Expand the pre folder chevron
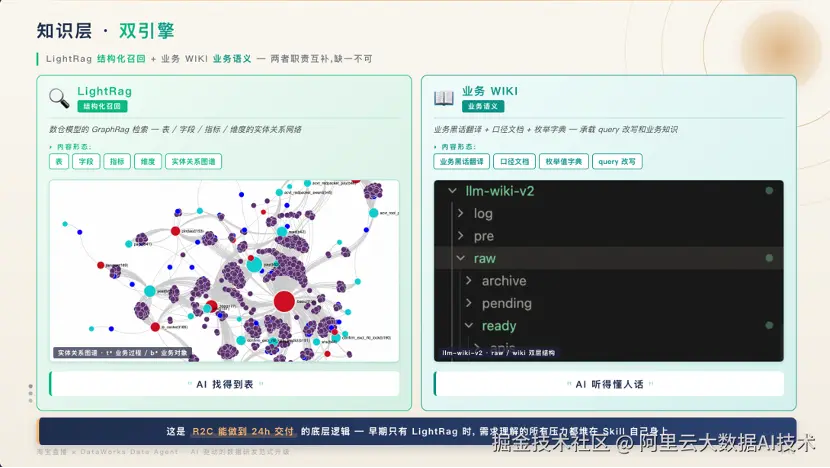Image resolution: width=830 pixels, height=468 pixels. [x=461, y=236]
